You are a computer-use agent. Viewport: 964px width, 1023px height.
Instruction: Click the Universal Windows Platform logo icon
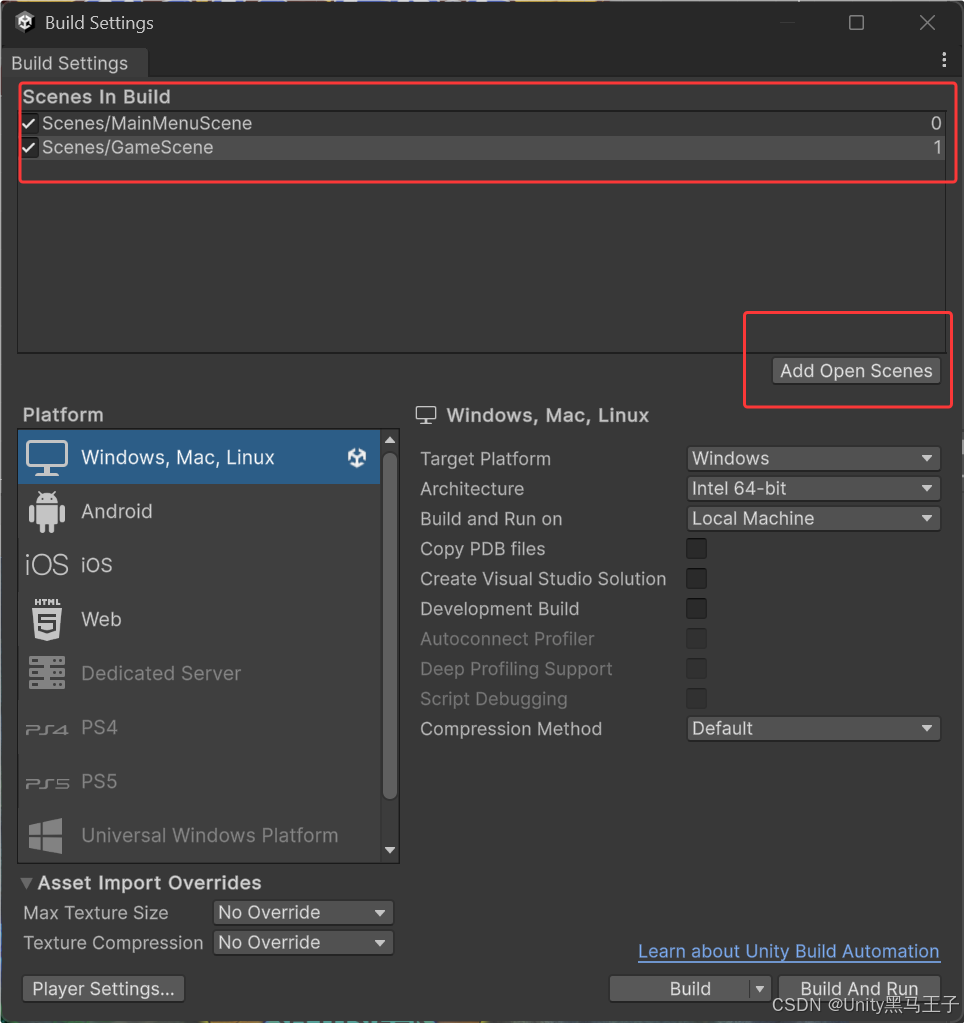coord(46,836)
